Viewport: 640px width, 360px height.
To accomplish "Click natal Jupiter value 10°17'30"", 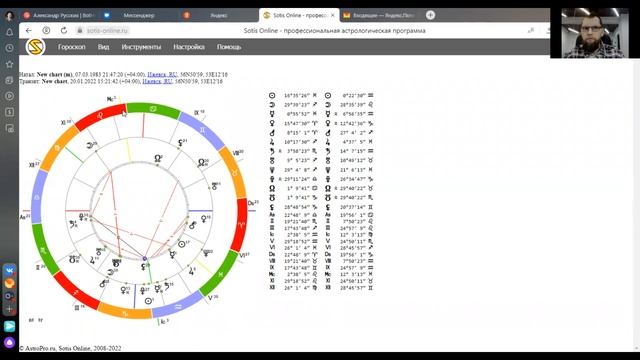I will 297,142.
